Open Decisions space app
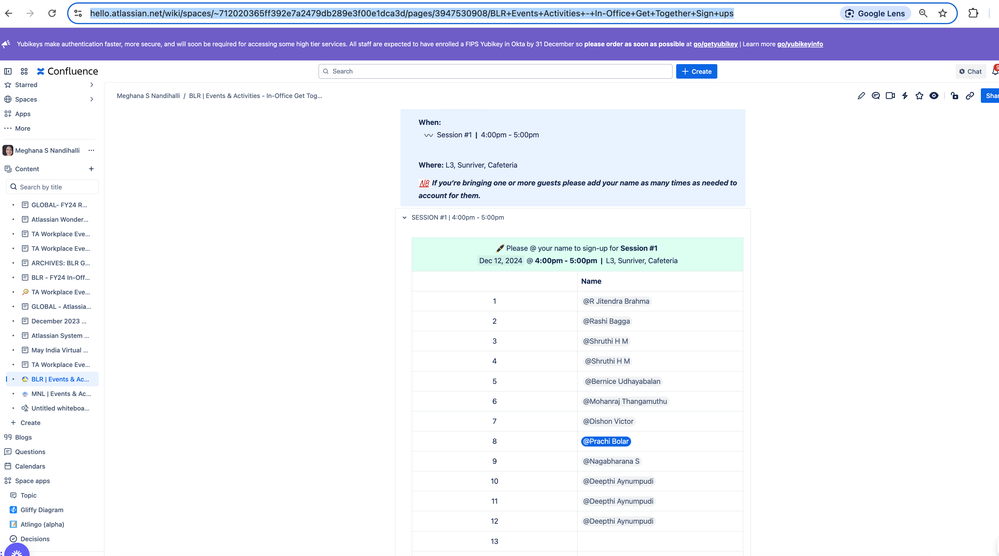The height and width of the screenshot is (556, 999). click(34, 539)
